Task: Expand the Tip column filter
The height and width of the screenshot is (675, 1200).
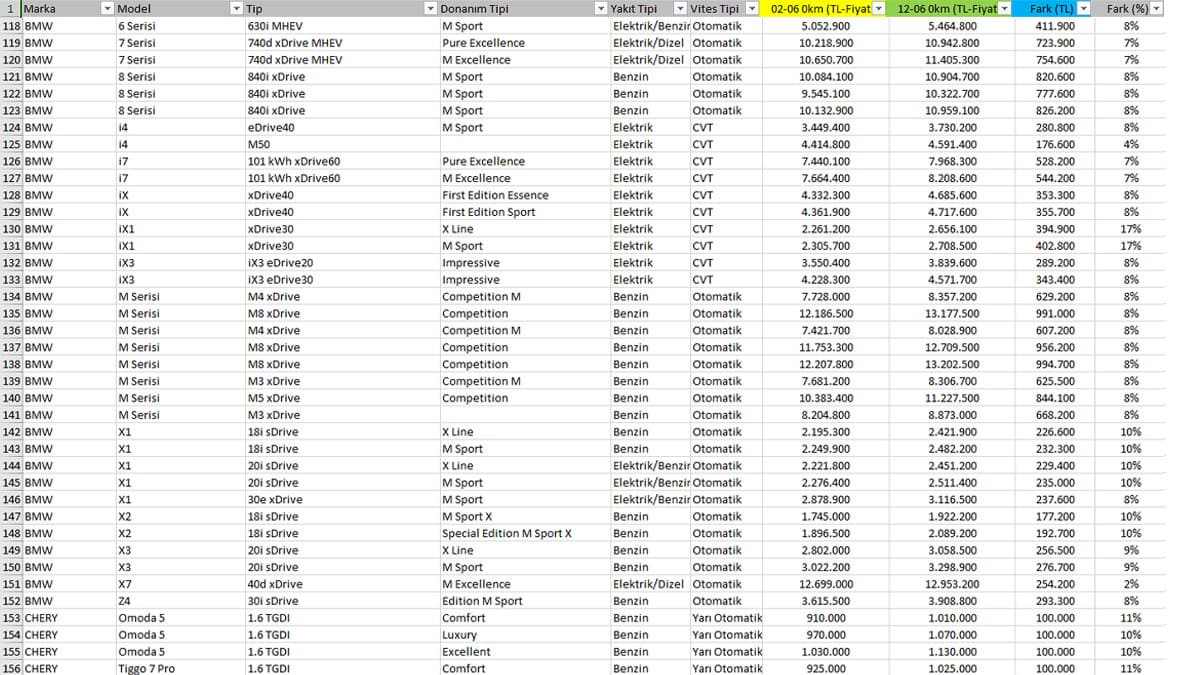Action: click(x=431, y=8)
